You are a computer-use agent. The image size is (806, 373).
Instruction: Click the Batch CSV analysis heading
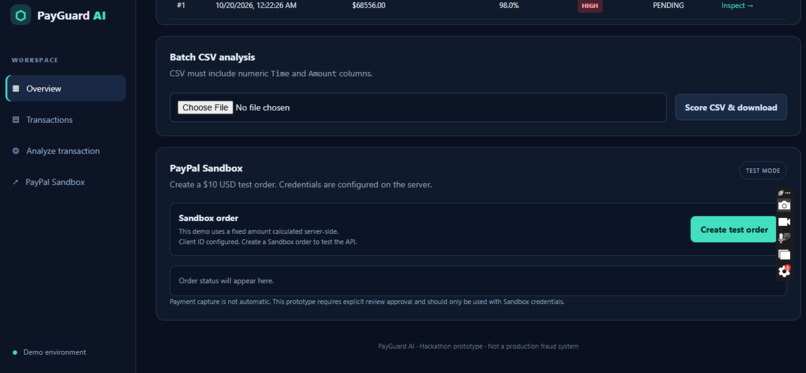(x=212, y=57)
